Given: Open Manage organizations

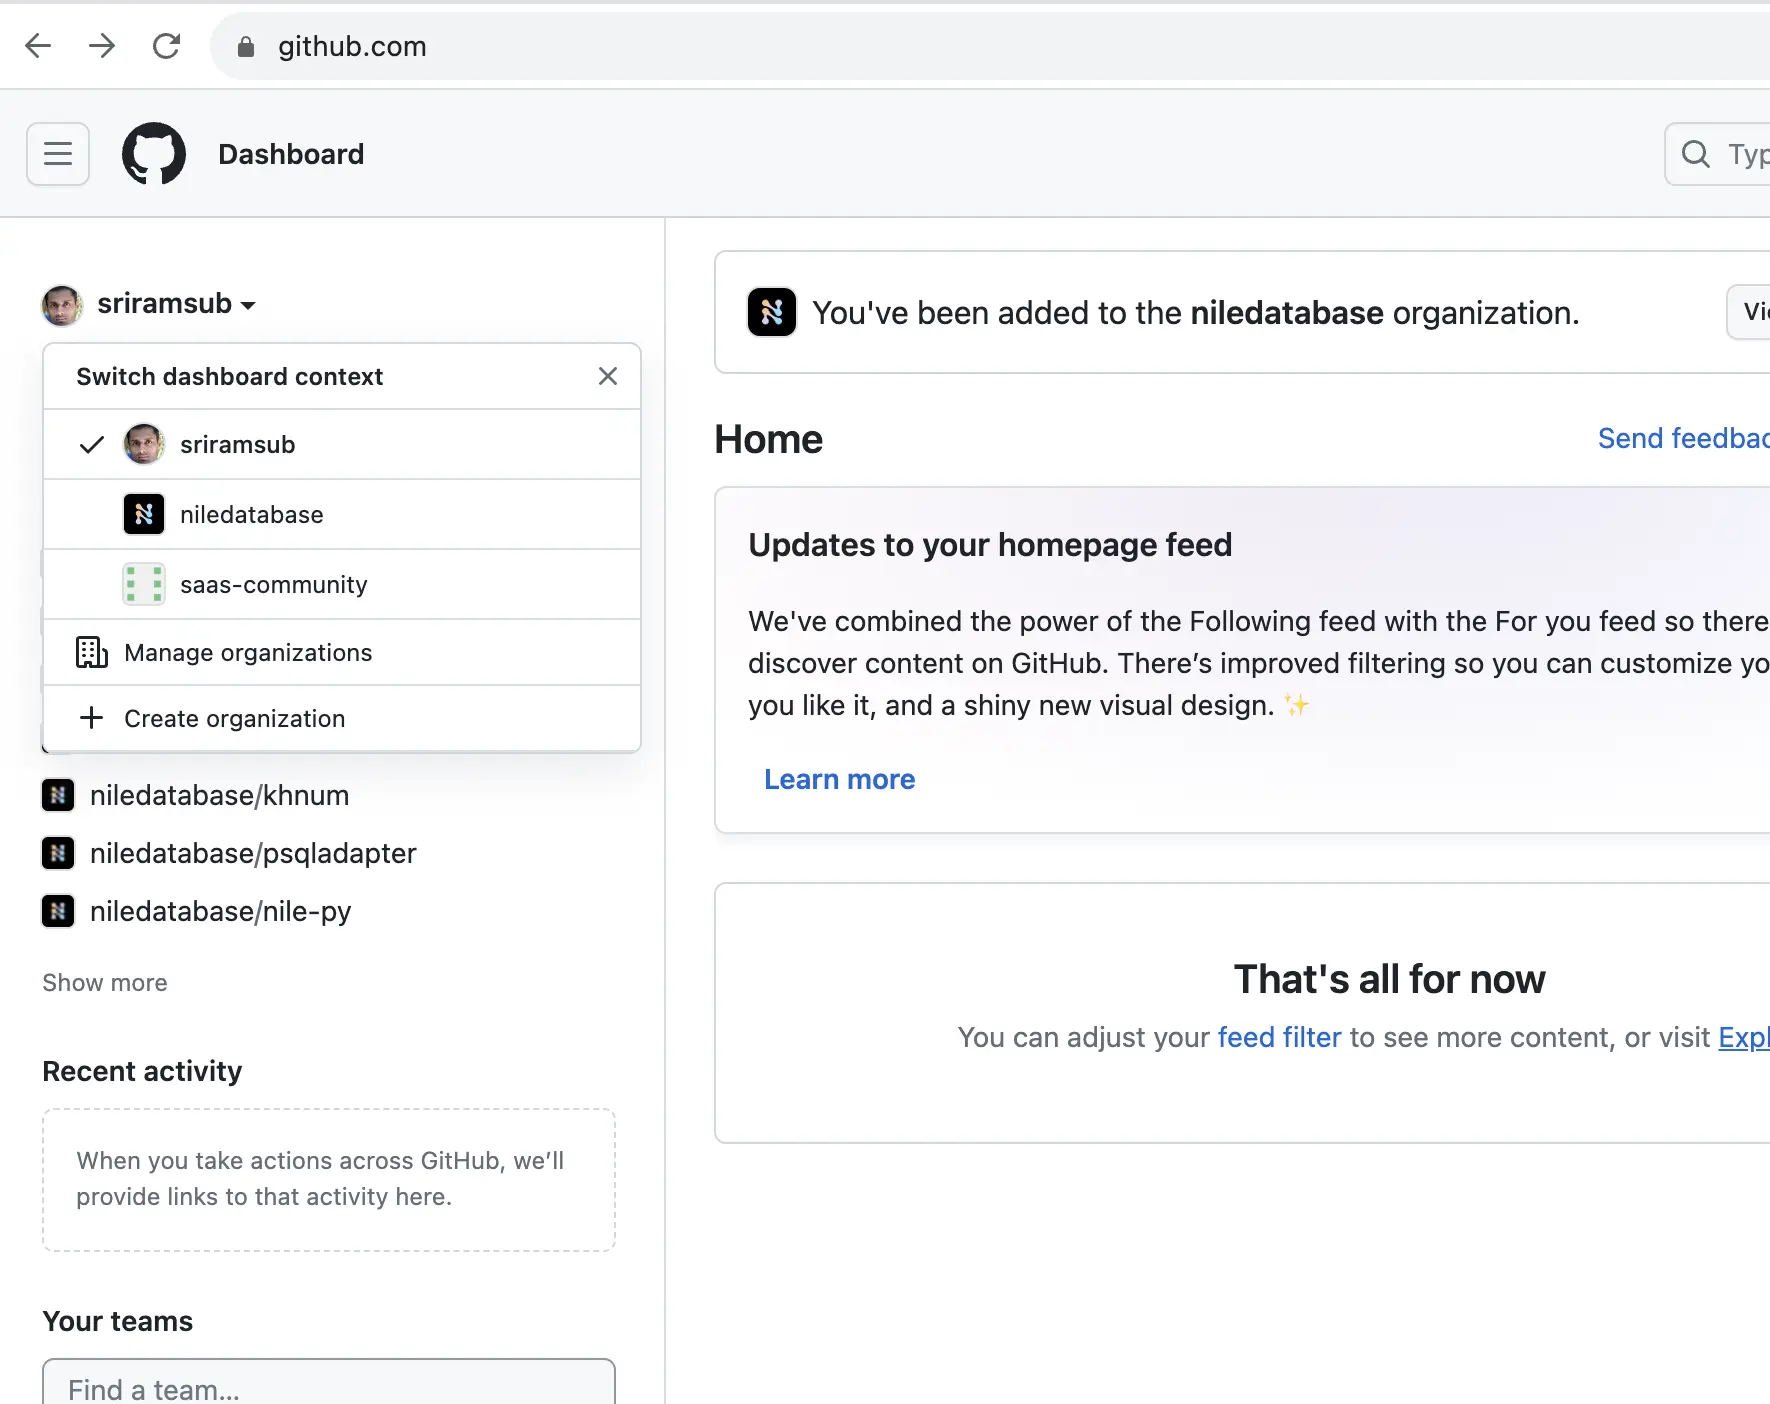Looking at the screenshot, I should click(x=248, y=653).
